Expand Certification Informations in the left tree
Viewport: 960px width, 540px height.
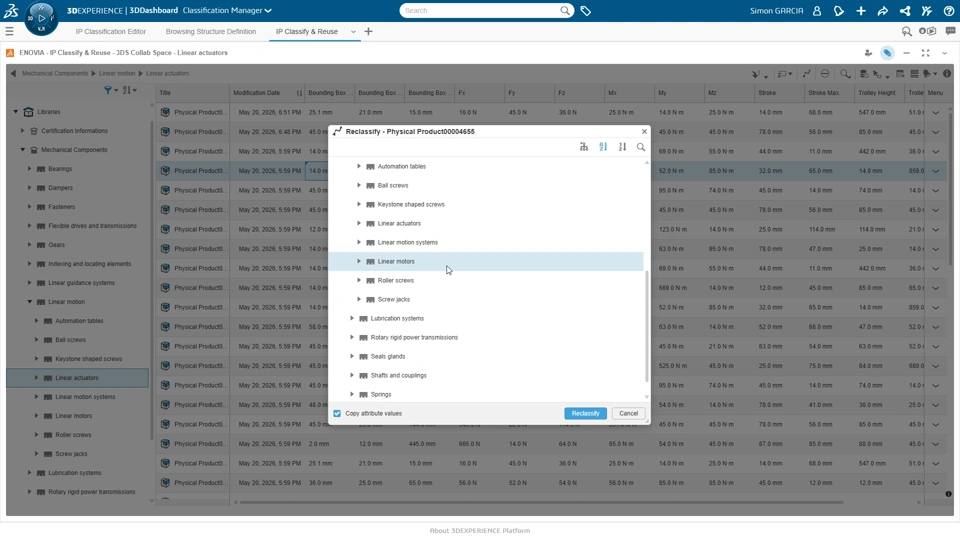(23, 131)
